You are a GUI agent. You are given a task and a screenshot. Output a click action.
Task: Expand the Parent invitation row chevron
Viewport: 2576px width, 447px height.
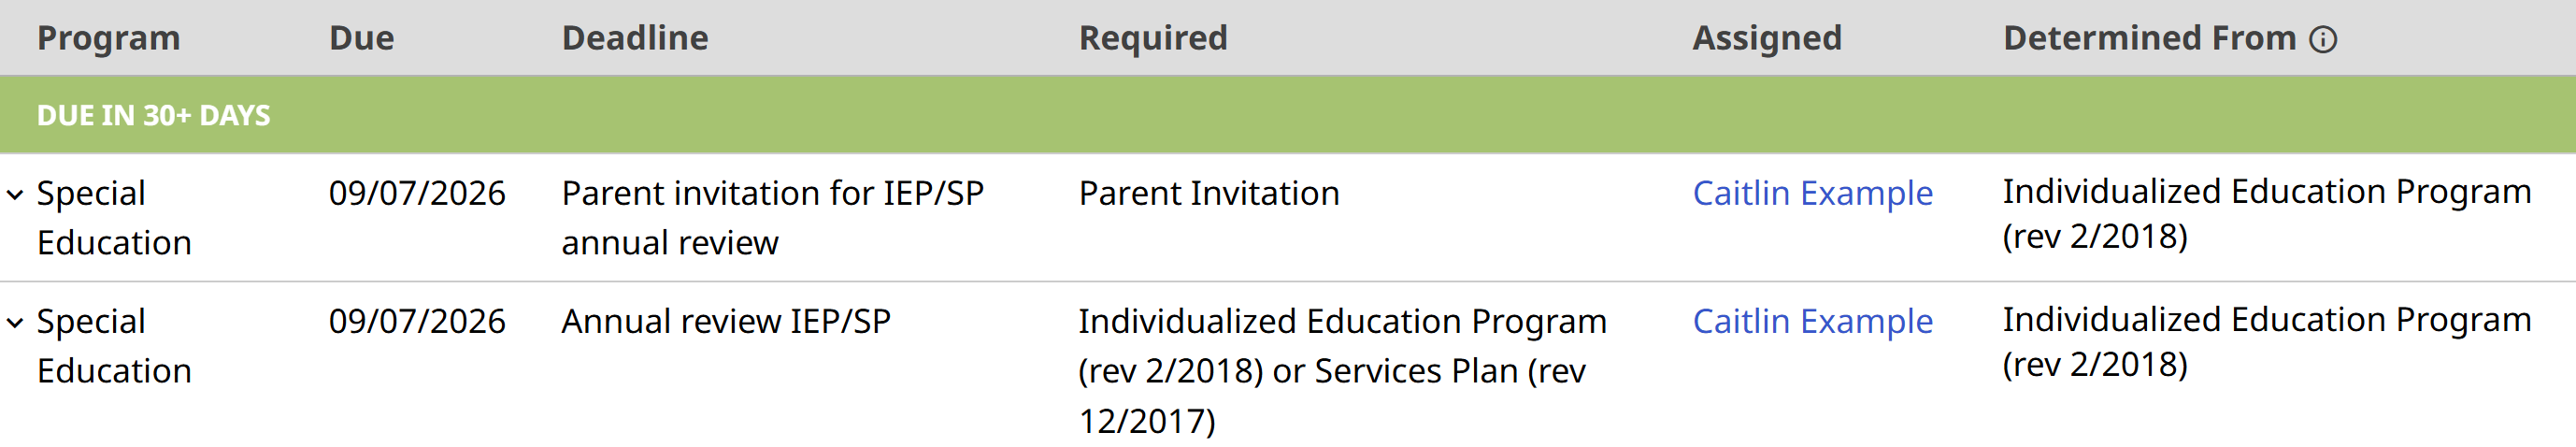tap(15, 195)
